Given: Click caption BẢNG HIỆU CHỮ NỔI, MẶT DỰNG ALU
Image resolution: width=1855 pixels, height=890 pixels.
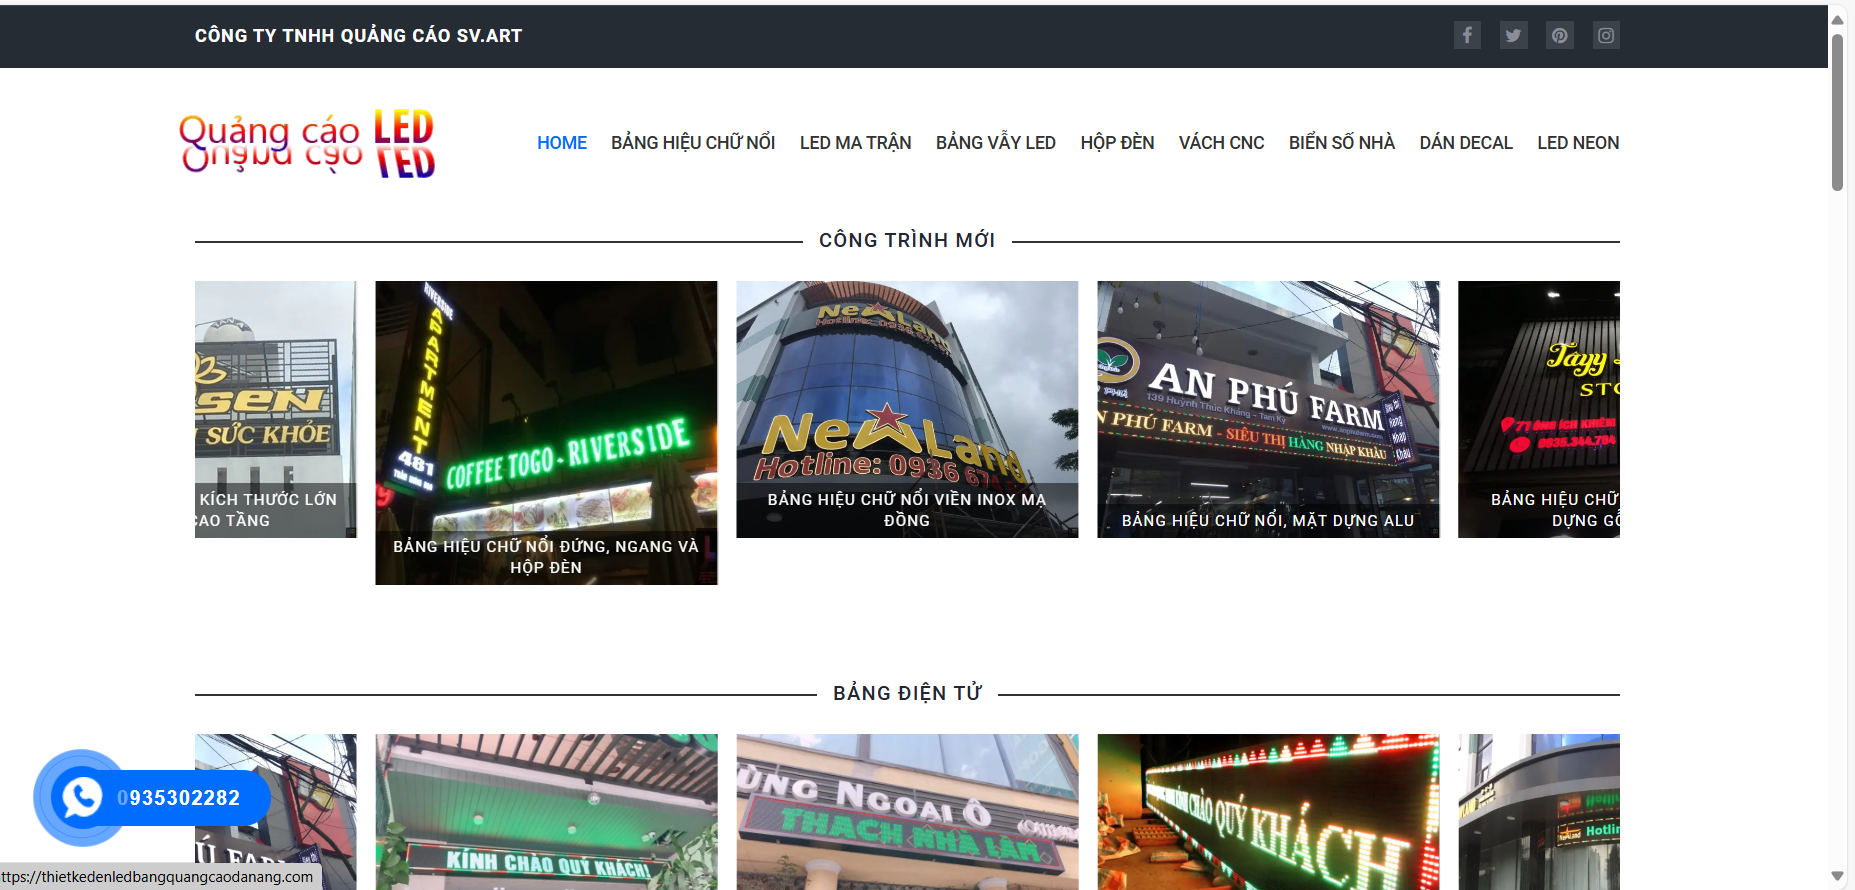Looking at the screenshot, I should pos(1268,520).
